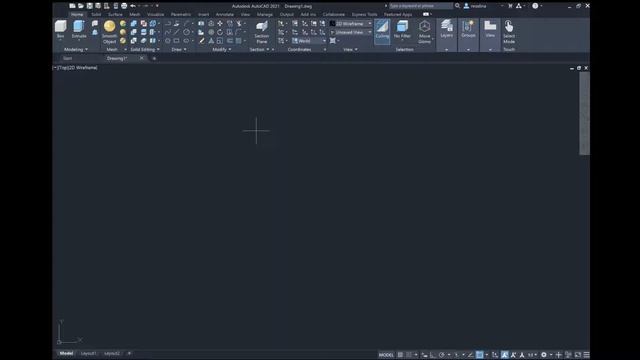Open the Express Tools ribbon tab

click(x=364, y=14)
